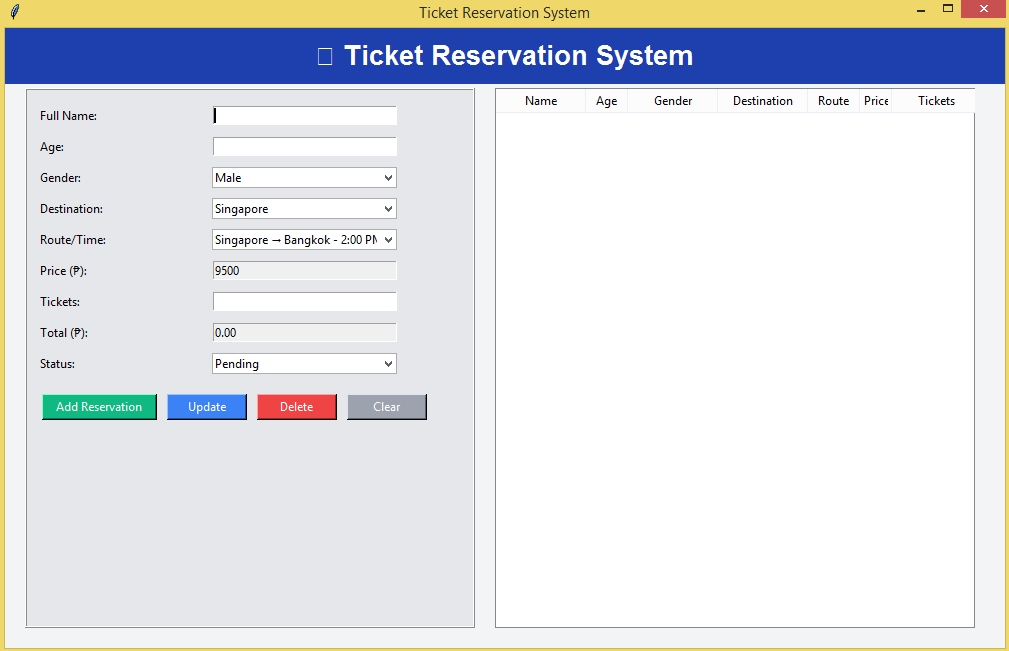Click the feather app icon in title bar

14,12
